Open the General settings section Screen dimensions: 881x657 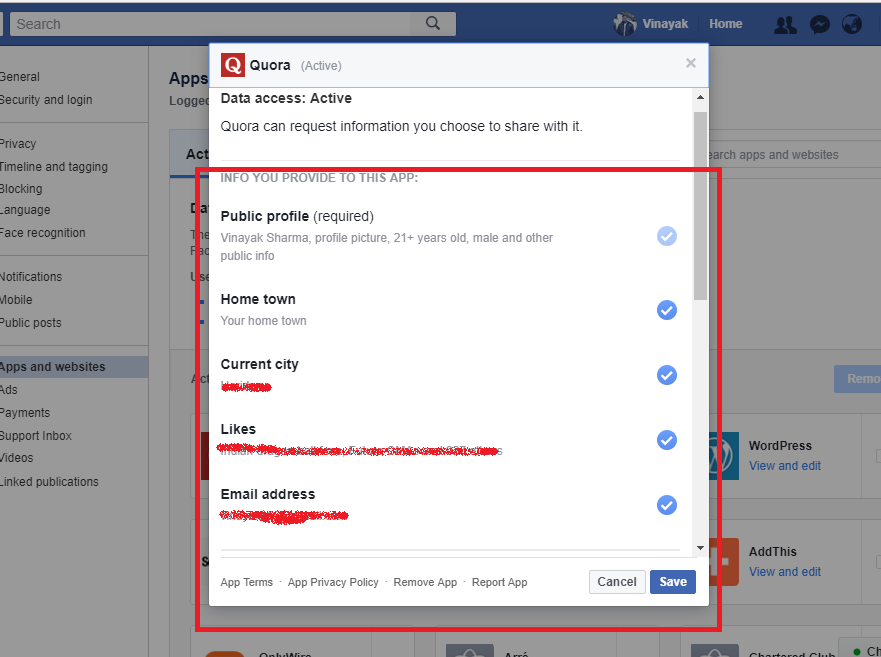[x=20, y=77]
